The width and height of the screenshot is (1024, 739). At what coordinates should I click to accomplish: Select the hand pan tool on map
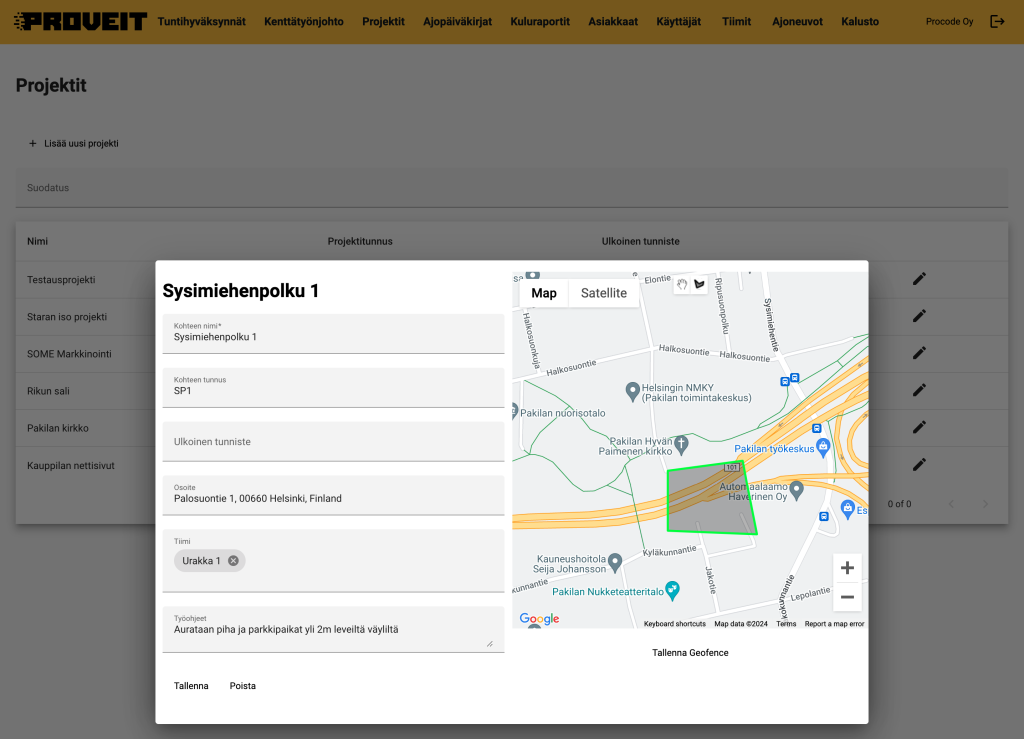pyautogui.click(x=682, y=285)
